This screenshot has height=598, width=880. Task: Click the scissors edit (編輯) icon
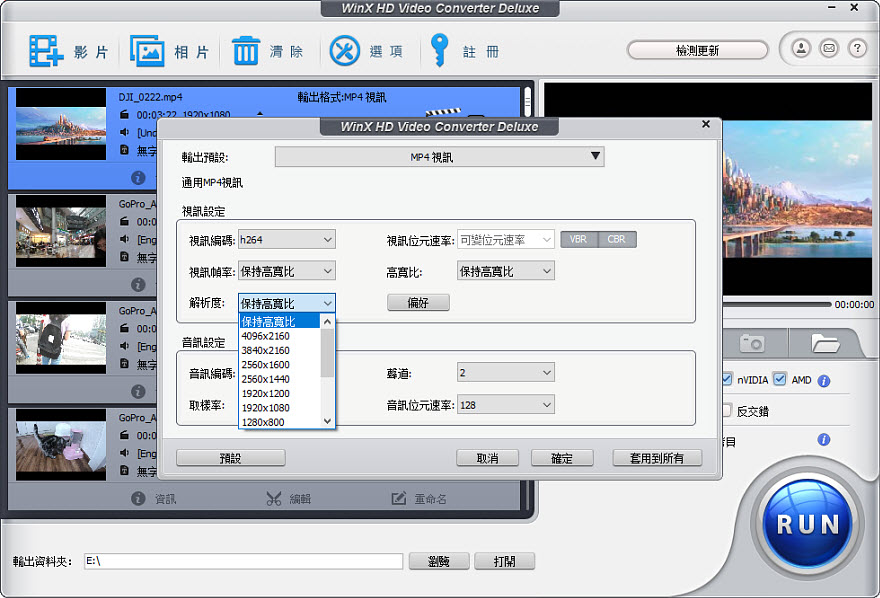click(274, 498)
